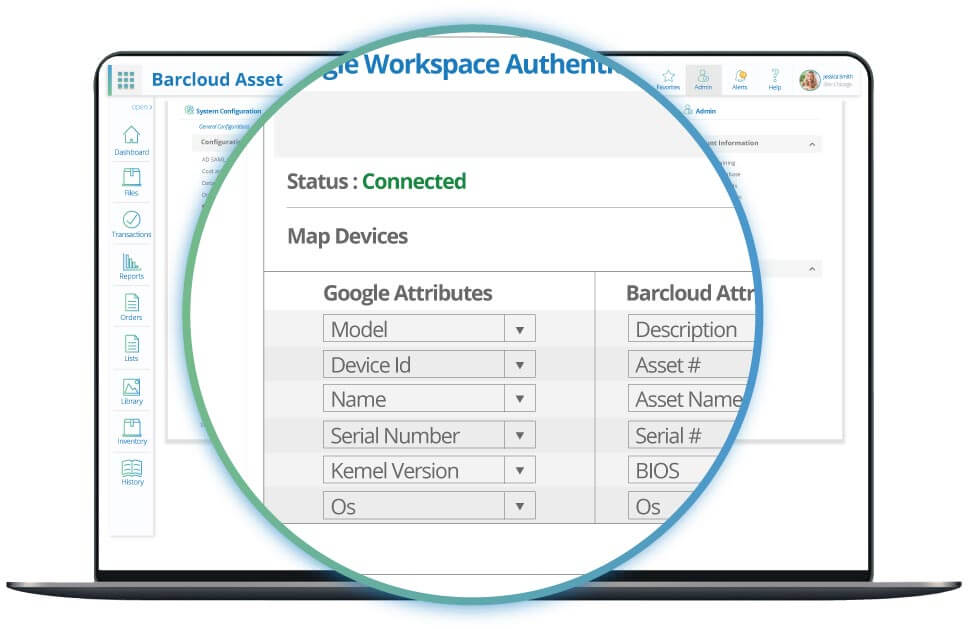Collapse the Information section chevron
977x629 pixels.
click(x=812, y=144)
